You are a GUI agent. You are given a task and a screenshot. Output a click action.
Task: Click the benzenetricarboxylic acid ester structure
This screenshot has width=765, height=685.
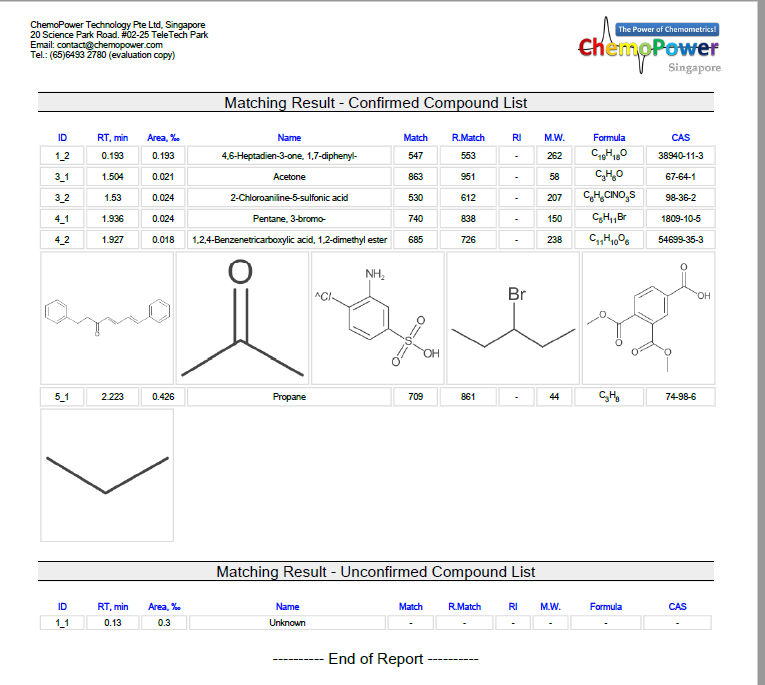click(648, 317)
